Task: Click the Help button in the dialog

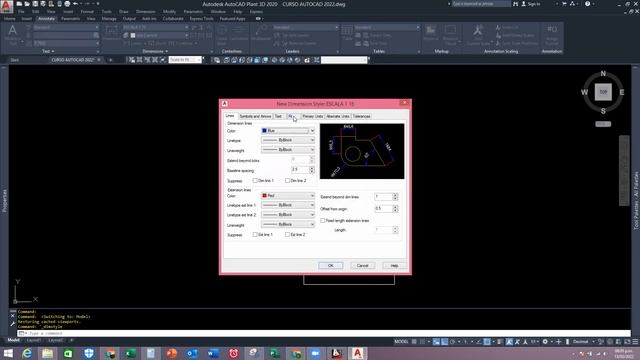Action: point(394,266)
